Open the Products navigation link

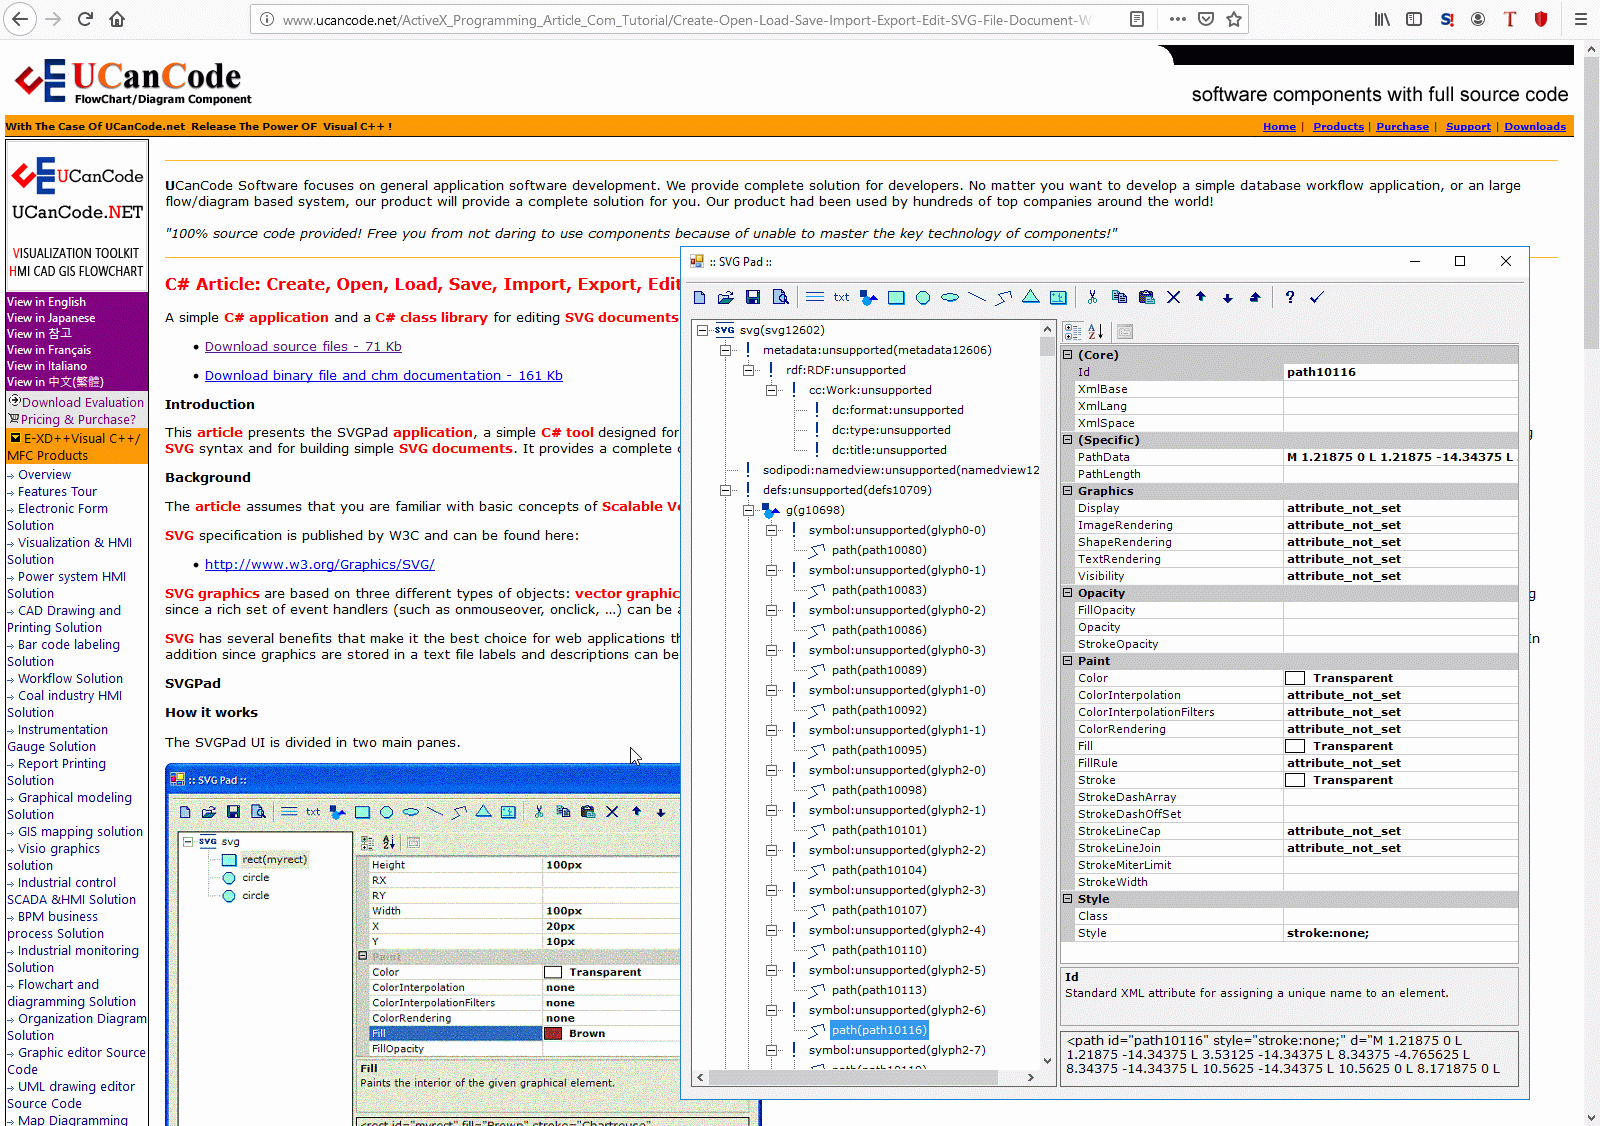1338,127
